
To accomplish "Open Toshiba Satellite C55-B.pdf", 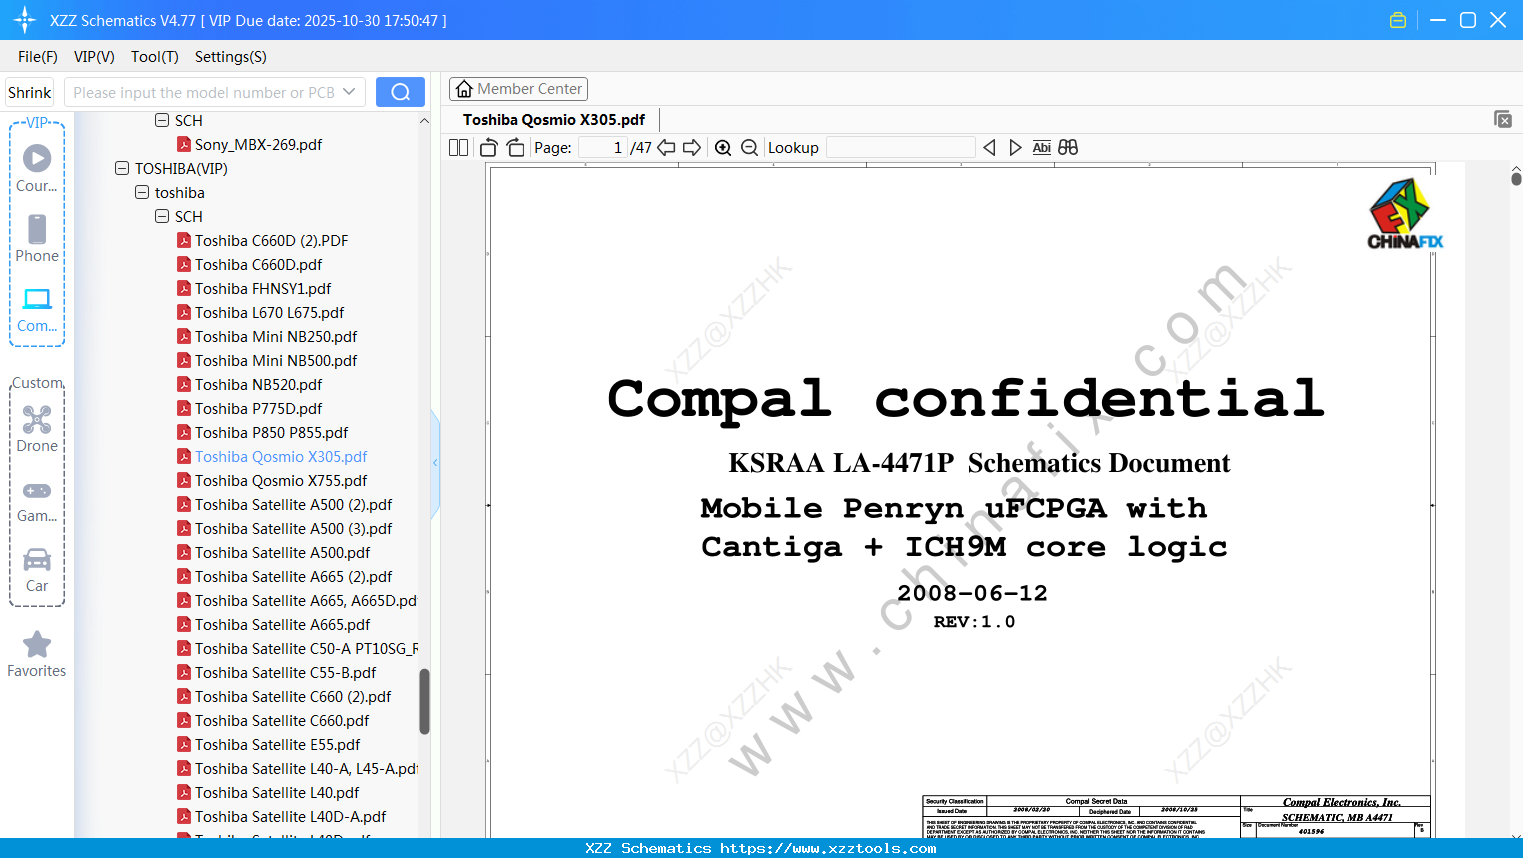I will click(285, 673).
